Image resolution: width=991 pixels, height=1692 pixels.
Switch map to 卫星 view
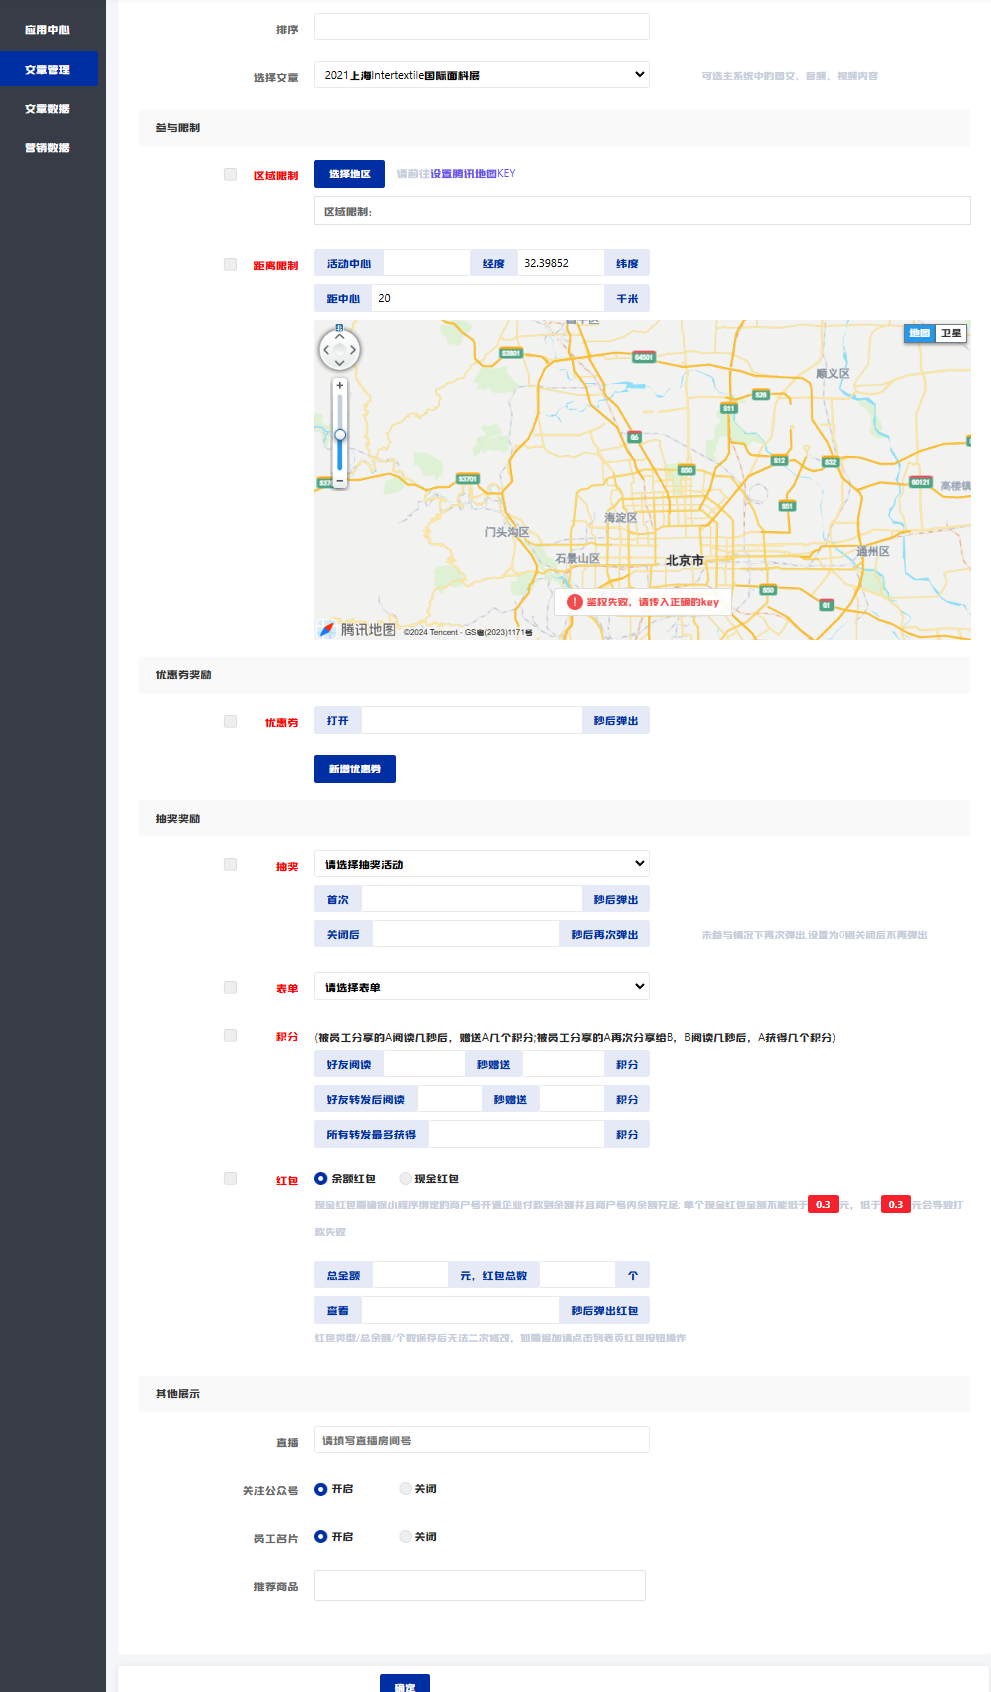[x=951, y=333]
